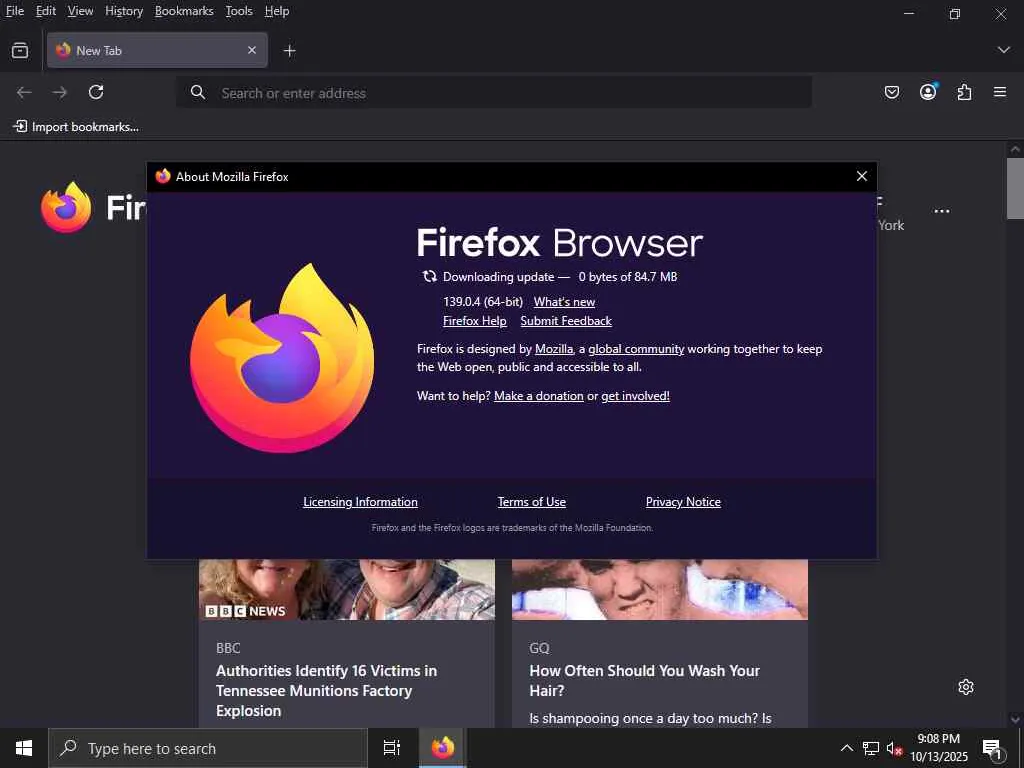
Task: Open Task View on taskbar
Action: coord(392,748)
